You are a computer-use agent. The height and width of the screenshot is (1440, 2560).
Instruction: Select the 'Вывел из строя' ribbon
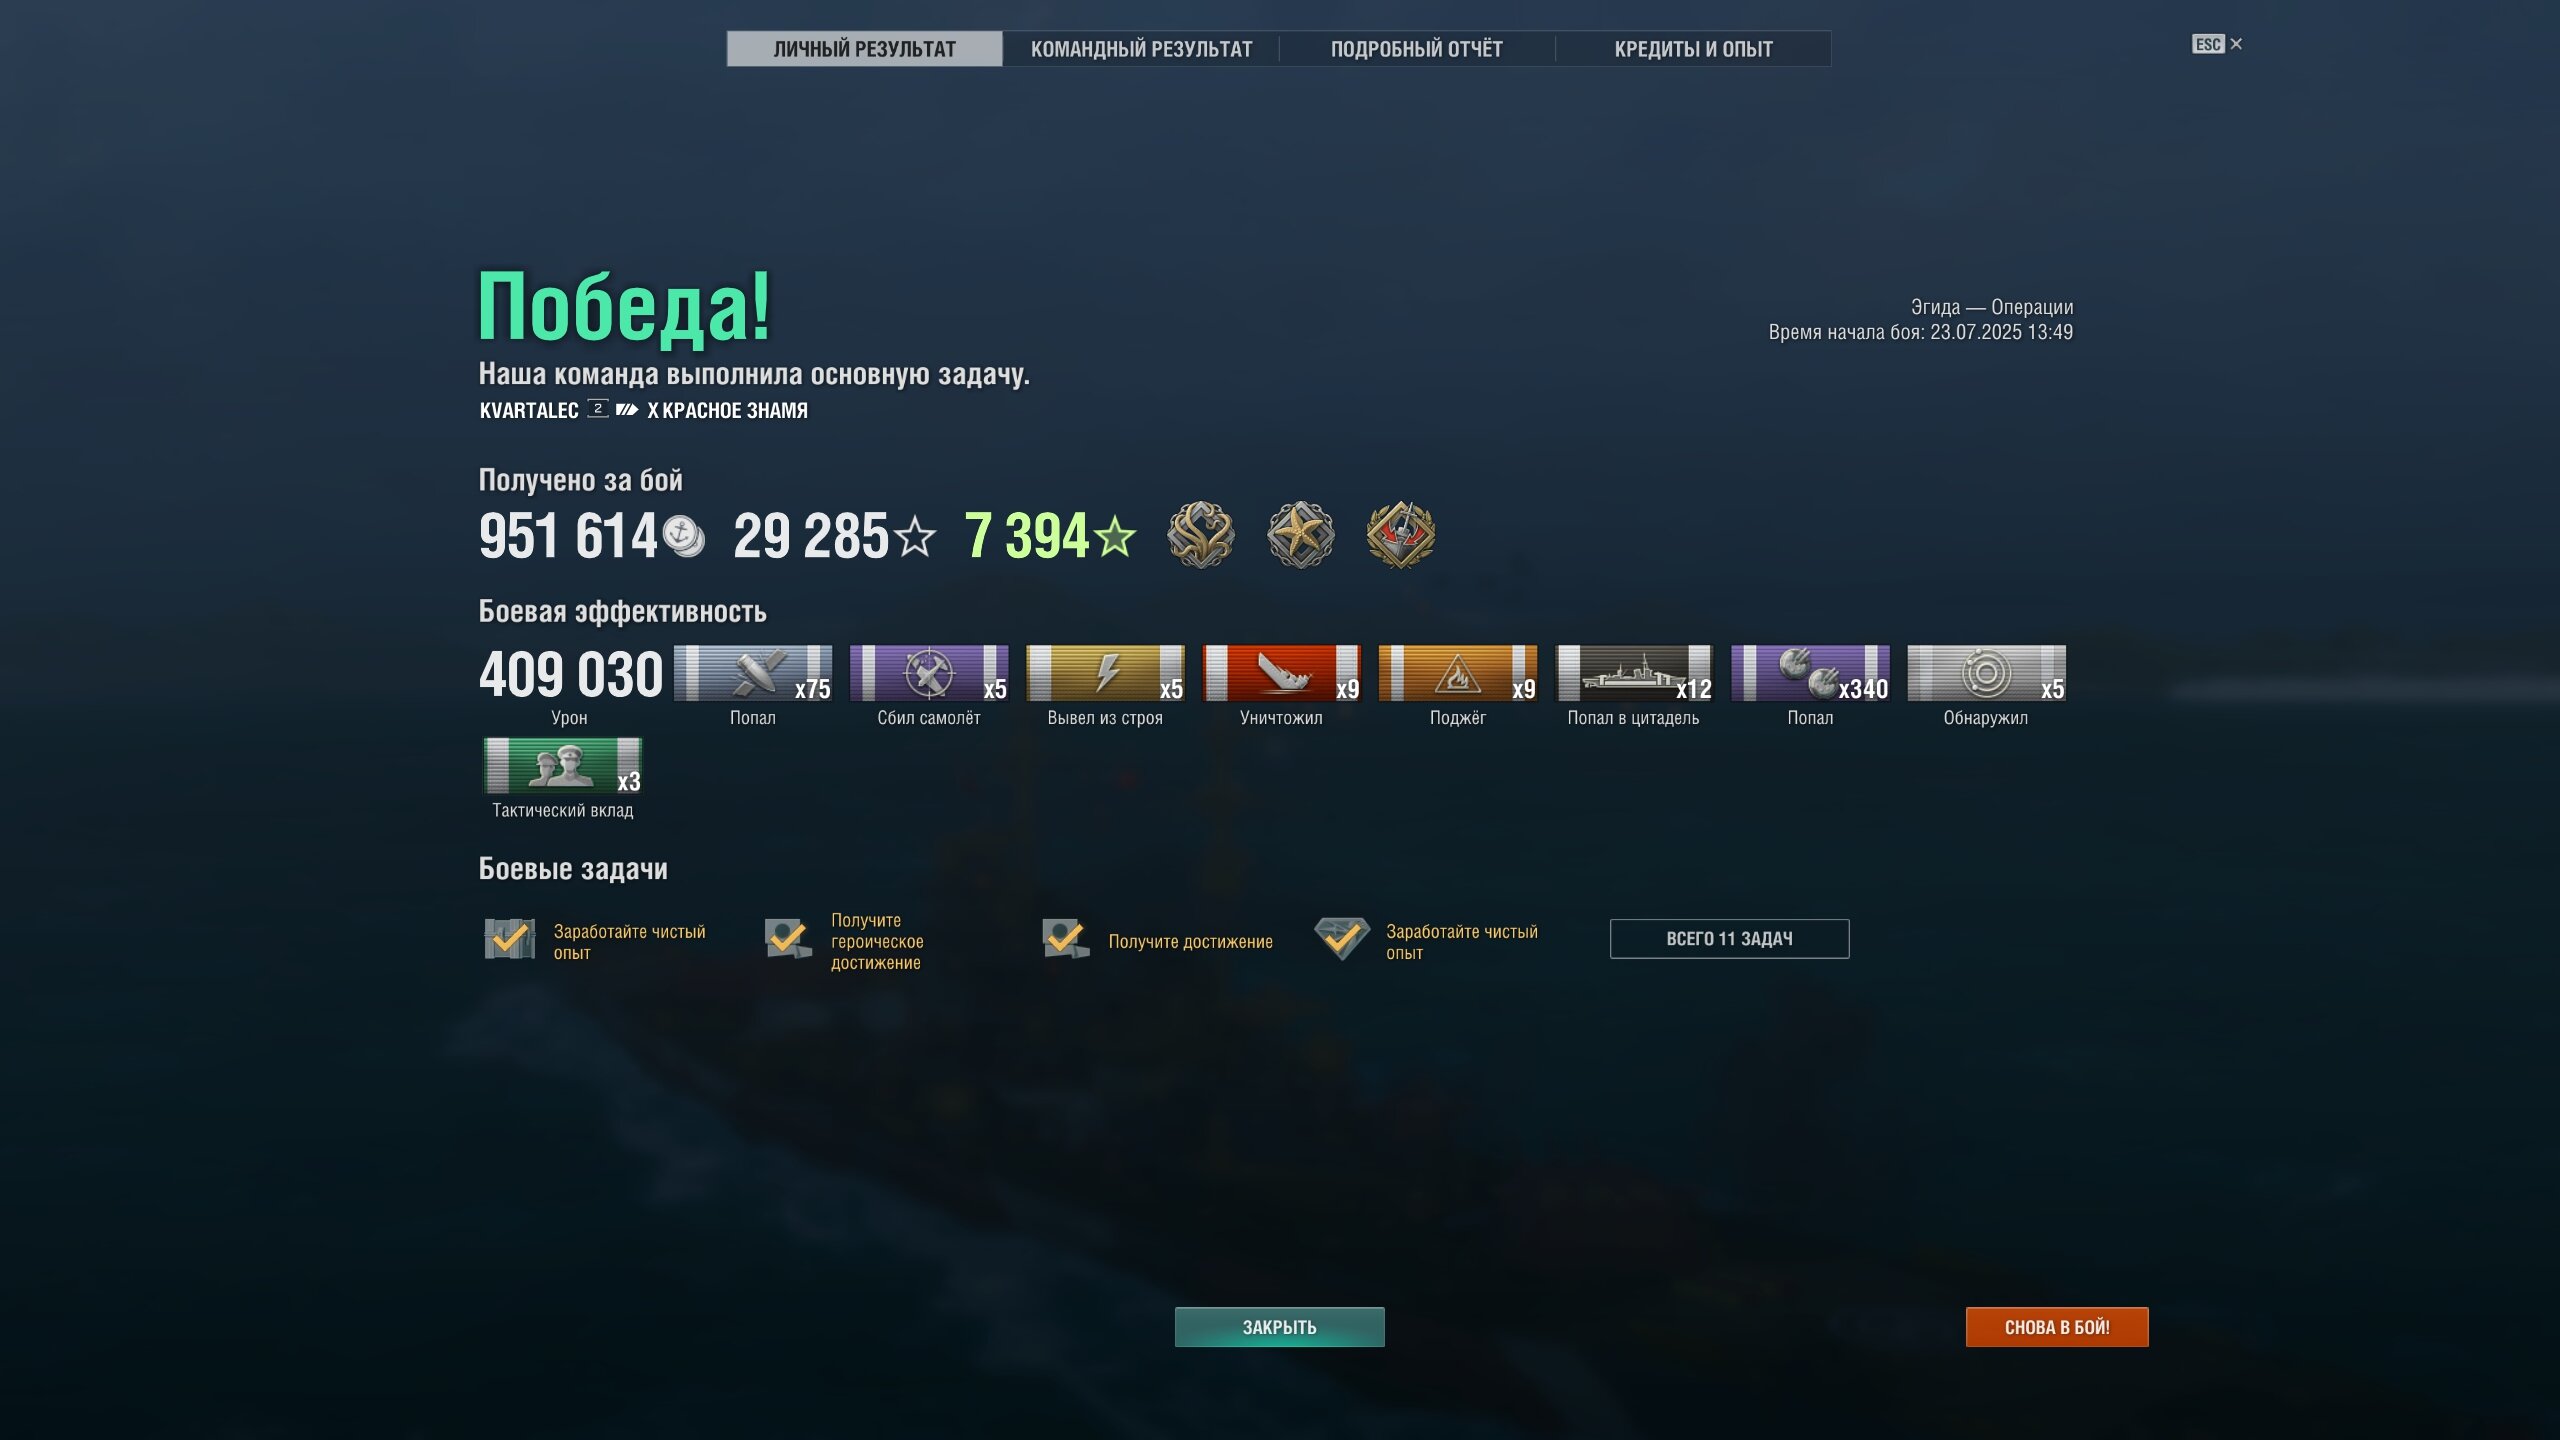coord(1105,673)
